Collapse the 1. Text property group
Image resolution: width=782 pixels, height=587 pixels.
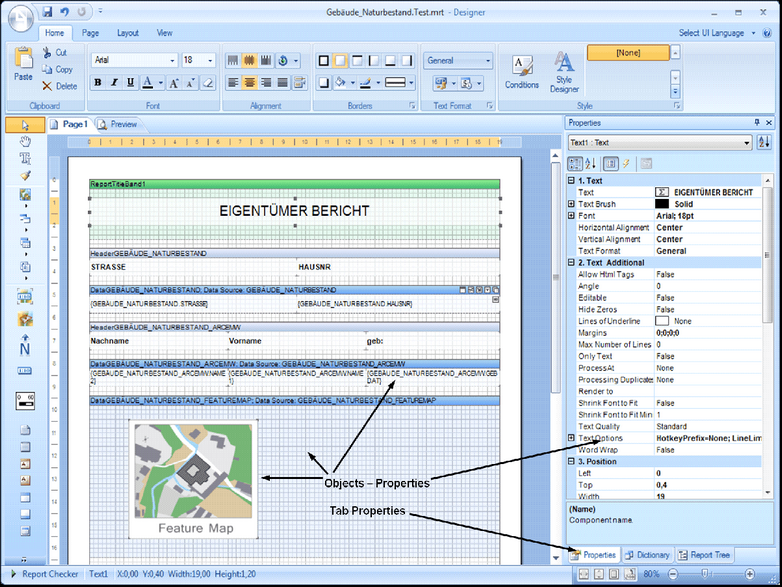(x=571, y=180)
